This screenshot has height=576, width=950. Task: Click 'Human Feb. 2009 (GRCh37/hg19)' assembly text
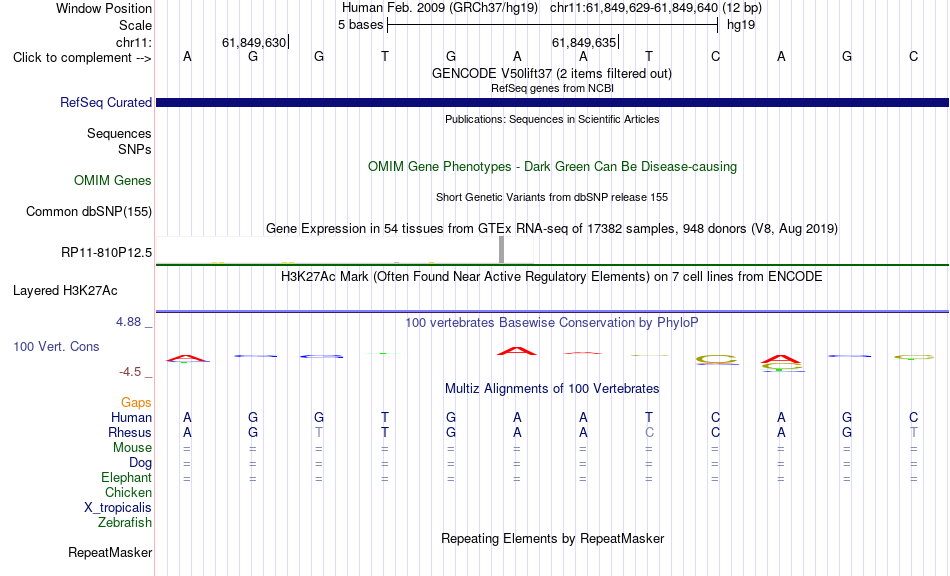(x=441, y=8)
